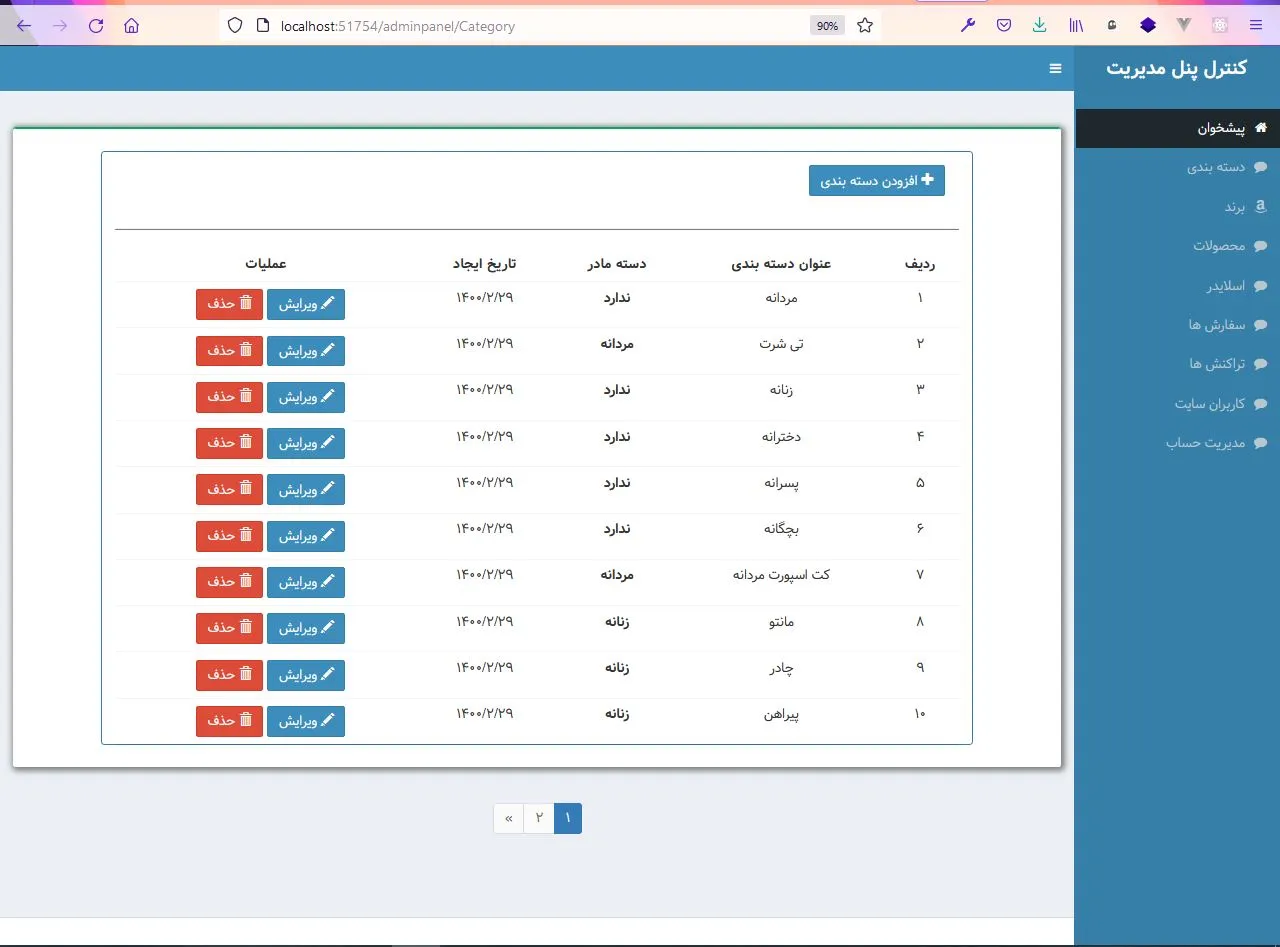This screenshot has width=1280, height=947.
Task: Open the Firefox downloads arrow icon
Action: (1040, 26)
